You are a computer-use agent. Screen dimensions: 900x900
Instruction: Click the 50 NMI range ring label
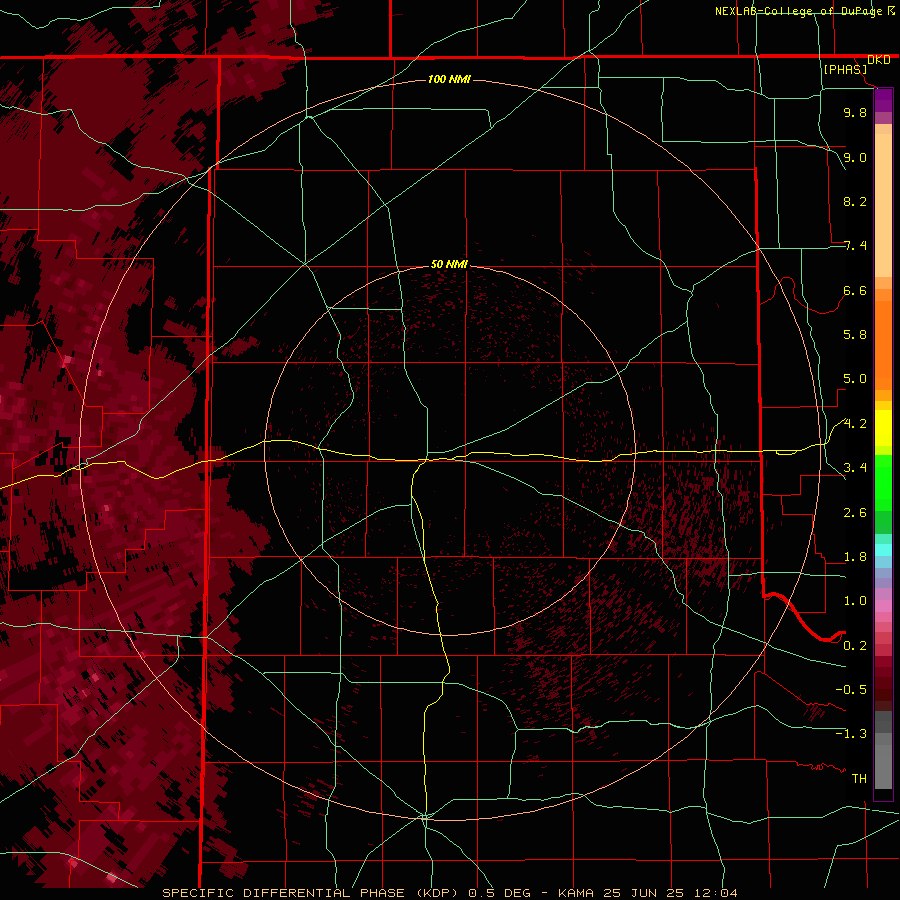[449, 264]
